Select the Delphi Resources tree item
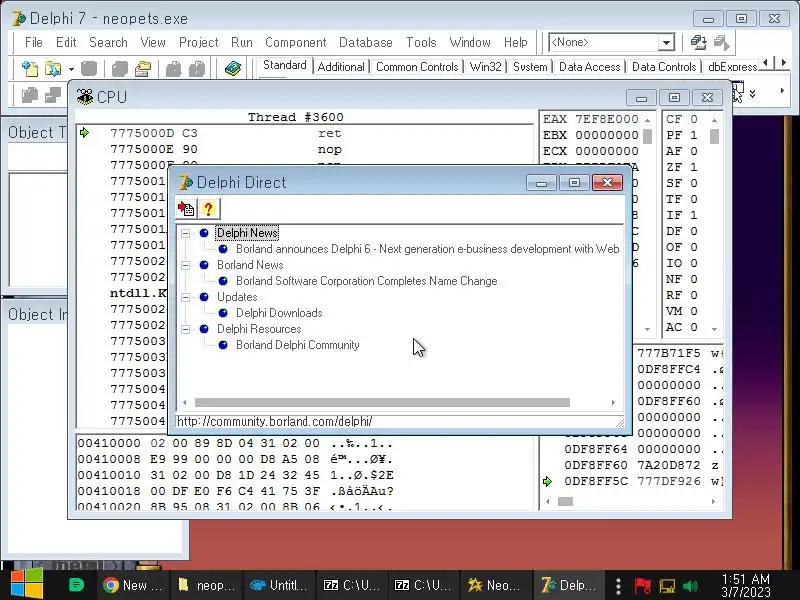800x600 pixels. [x=259, y=329]
